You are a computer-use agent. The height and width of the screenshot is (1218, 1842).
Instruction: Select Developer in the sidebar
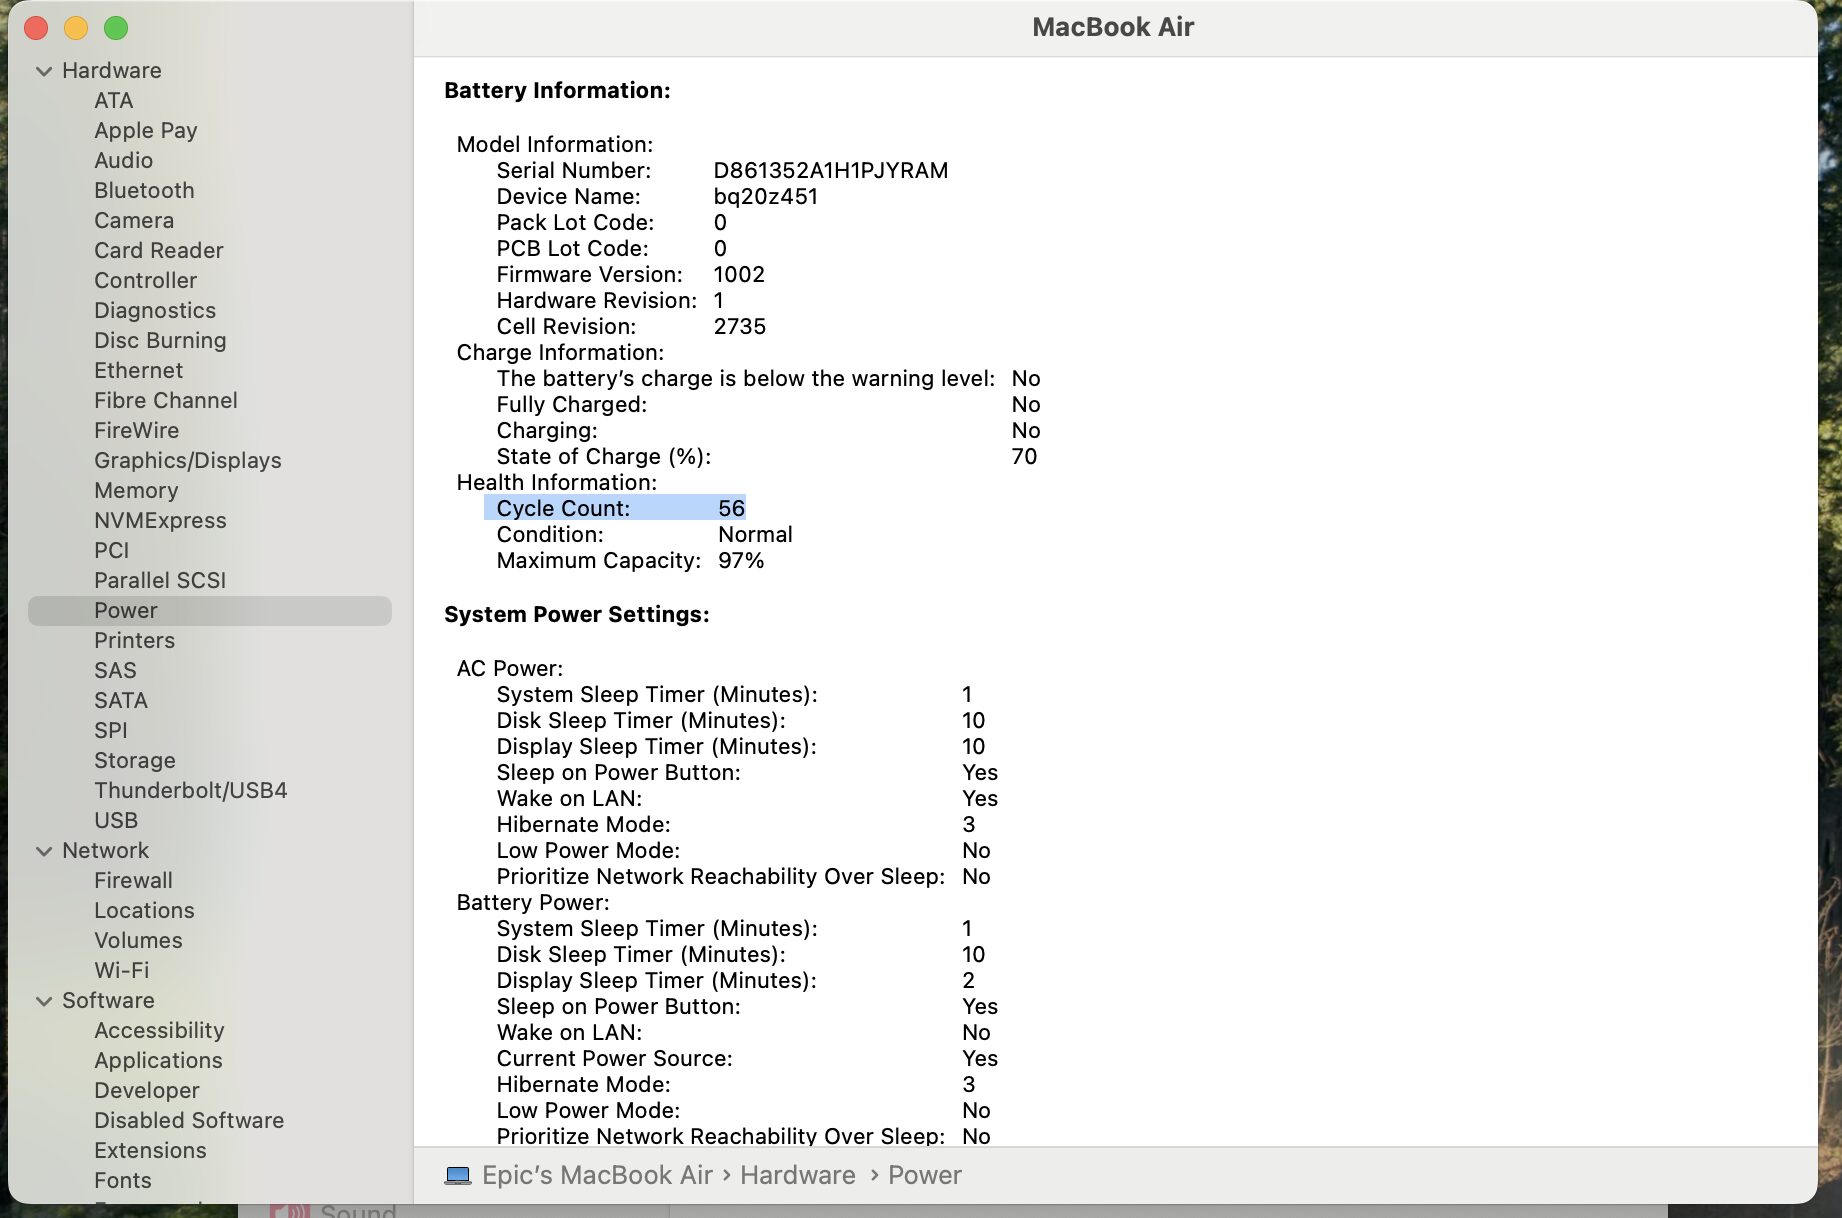click(147, 1091)
